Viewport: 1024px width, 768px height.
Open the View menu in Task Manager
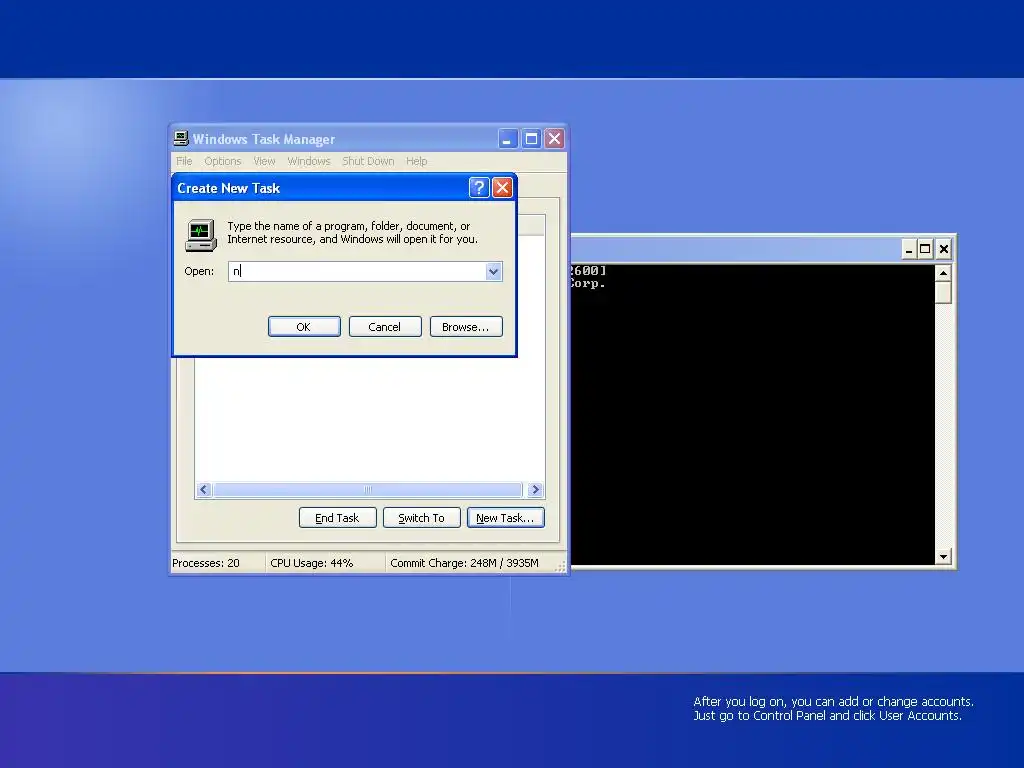pos(264,161)
